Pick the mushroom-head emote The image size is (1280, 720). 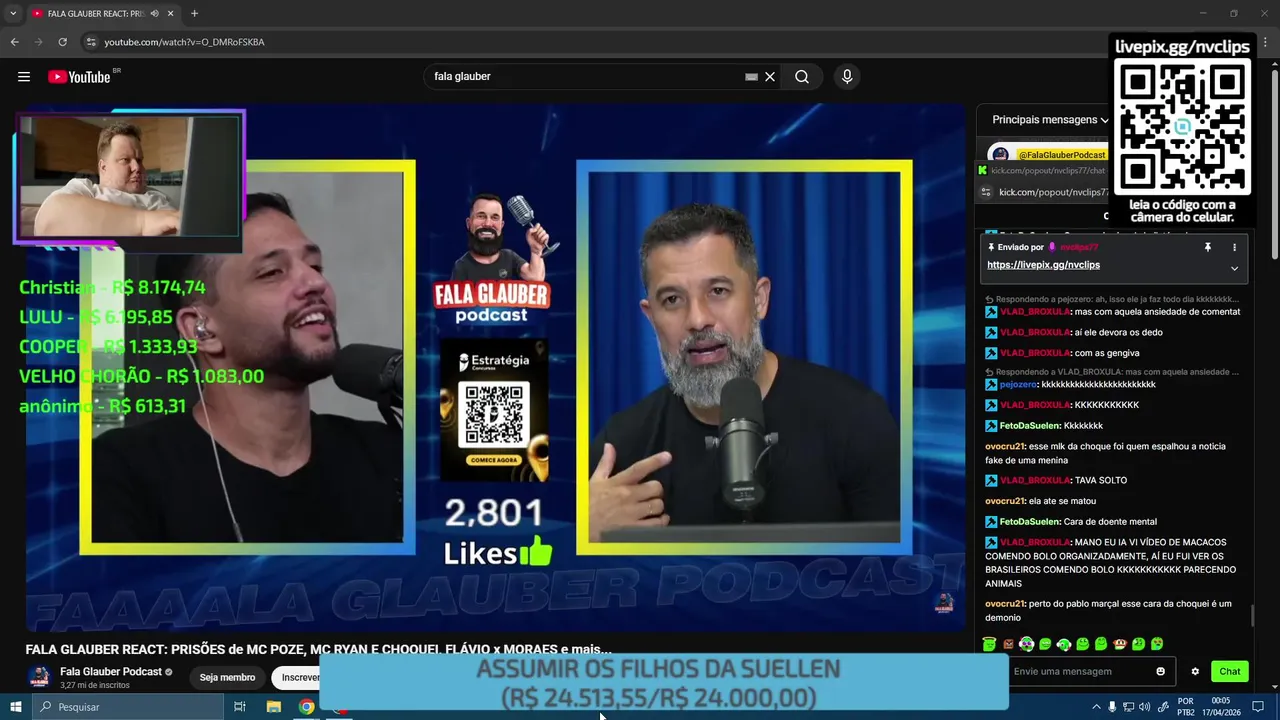(x=1120, y=644)
